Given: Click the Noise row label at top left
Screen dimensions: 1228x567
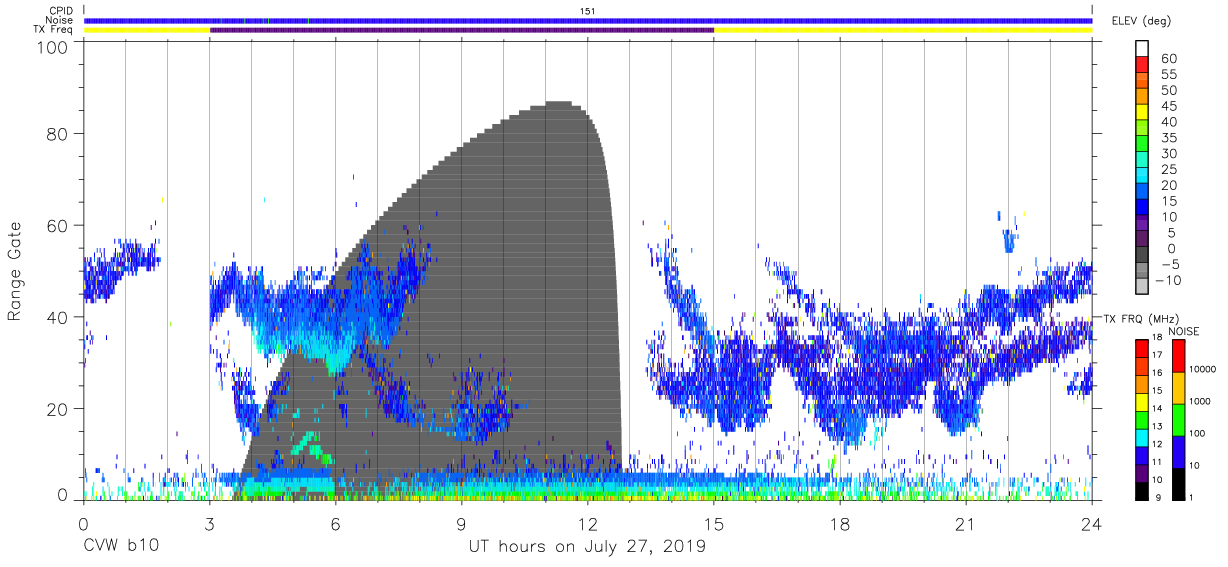Looking at the screenshot, I should [x=59, y=21].
